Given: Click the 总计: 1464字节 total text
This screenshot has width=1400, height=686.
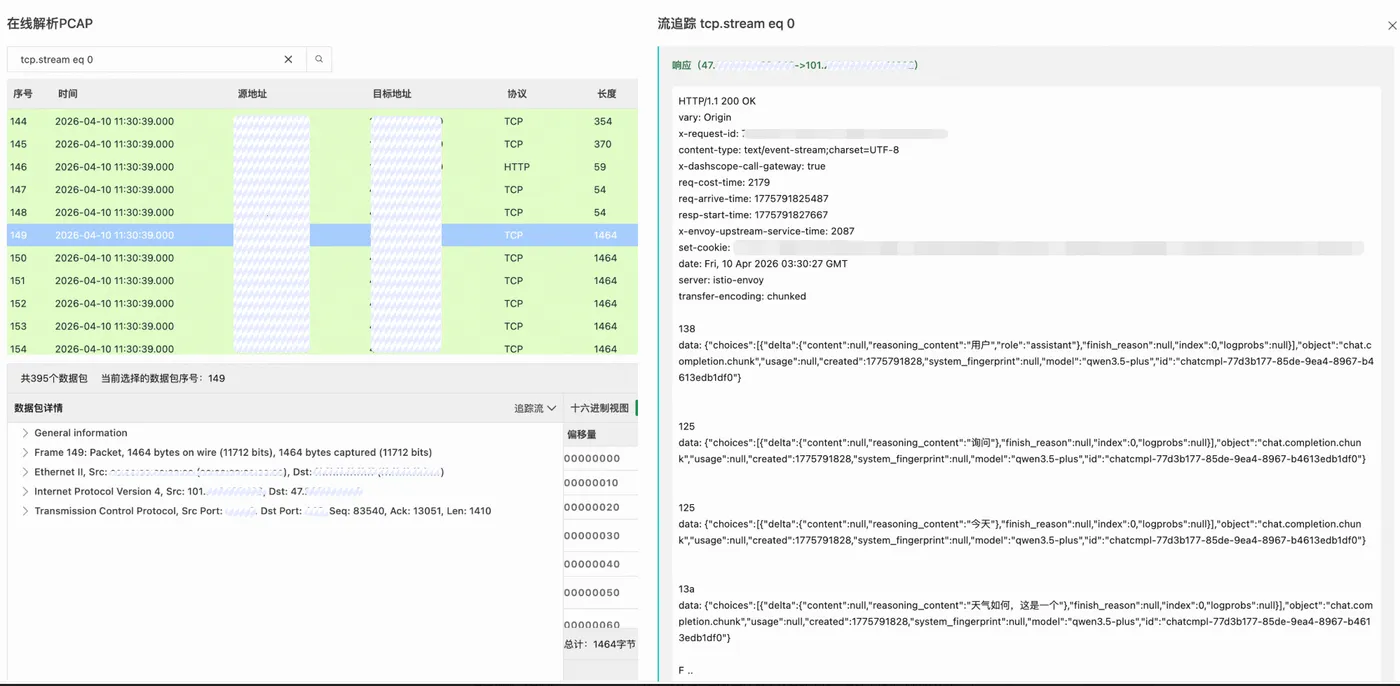Looking at the screenshot, I should (600, 645).
